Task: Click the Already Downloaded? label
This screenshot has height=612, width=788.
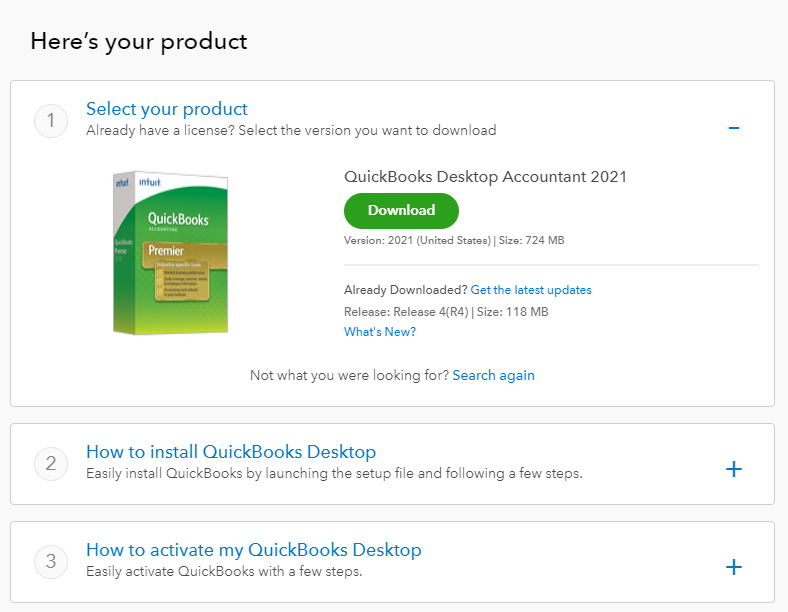Action: click(x=406, y=290)
